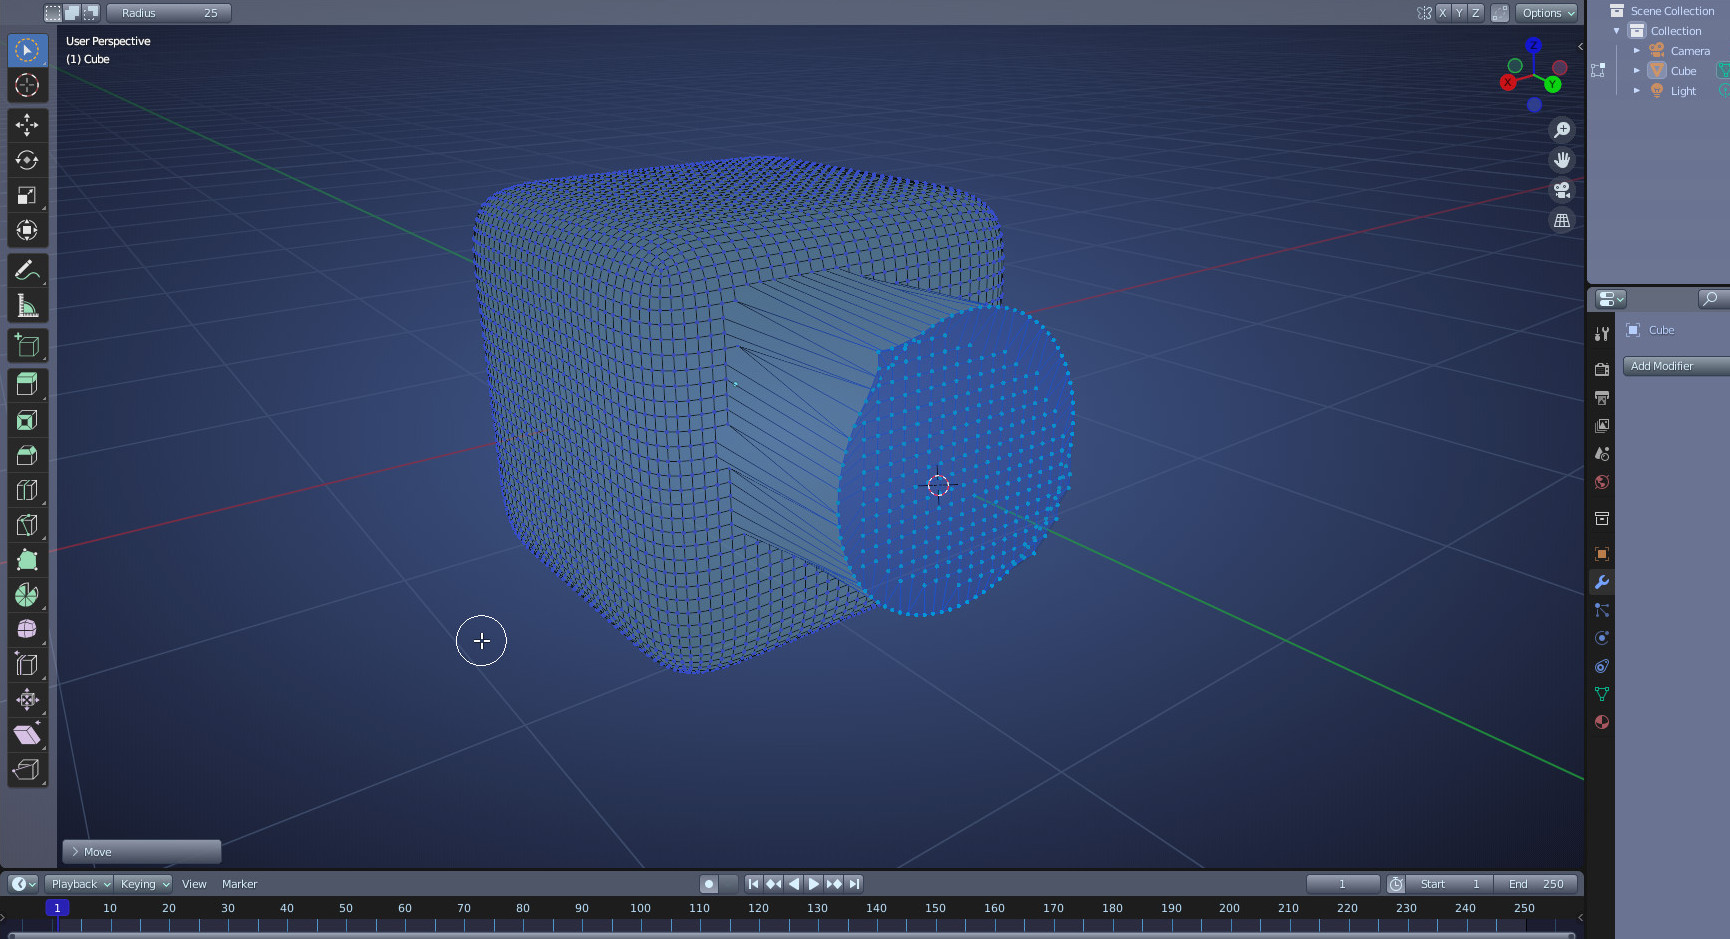The image size is (1730, 939).
Task: Toggle auto merge vertices
Action: (1500, 13)
